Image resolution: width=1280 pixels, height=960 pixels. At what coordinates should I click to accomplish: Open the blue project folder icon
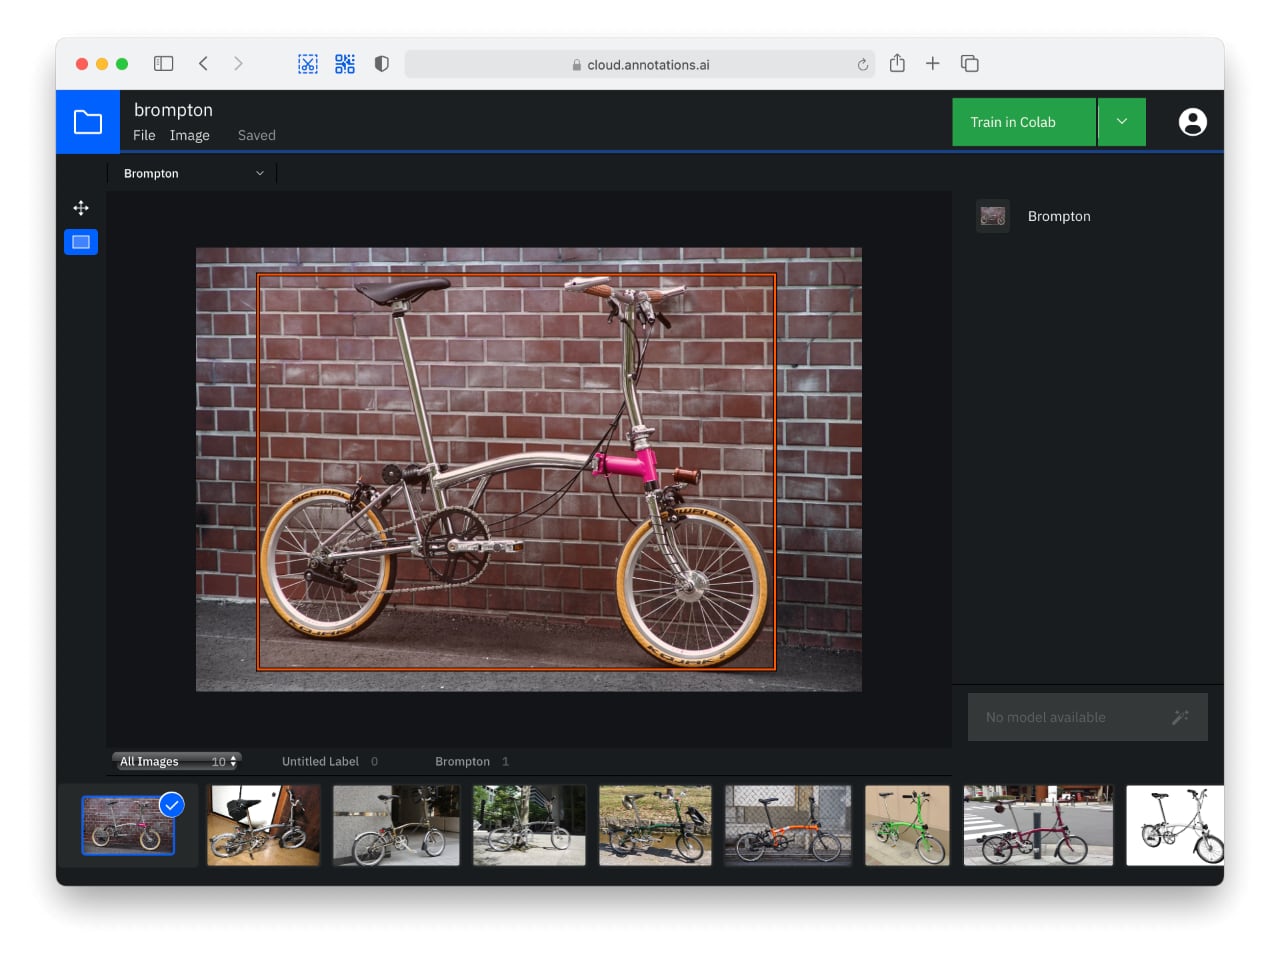(88, 122)
